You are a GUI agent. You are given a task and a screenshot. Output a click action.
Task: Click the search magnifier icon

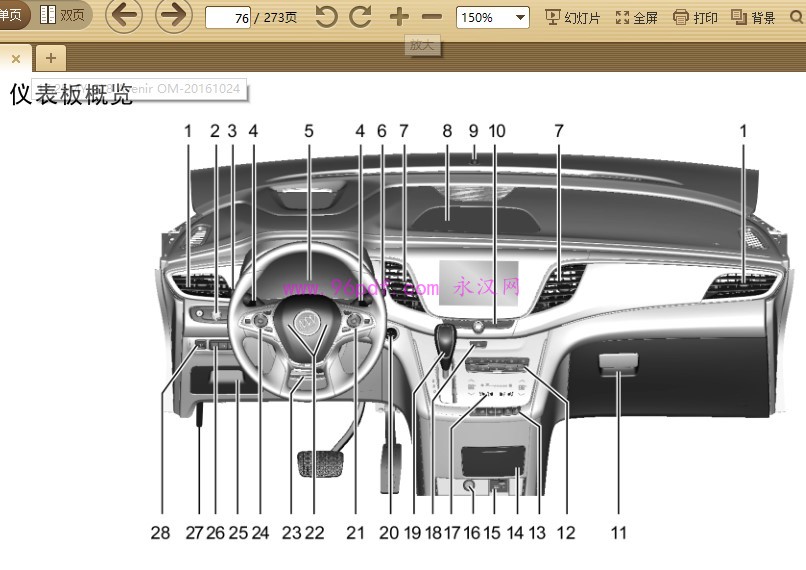pyautogui.click(x=797, y=17)
